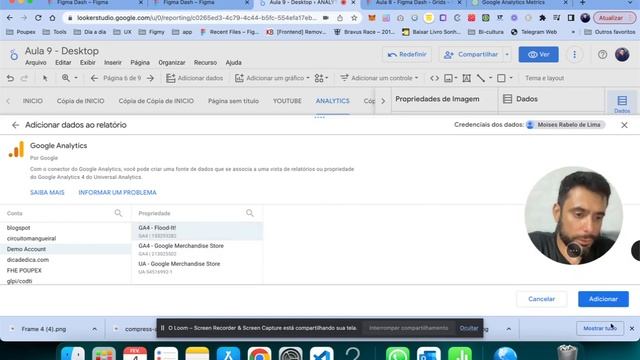640x360 pixels.
Task: Bookmark this page with star icon
Action: pyautogui.click(x=354, y=18)
